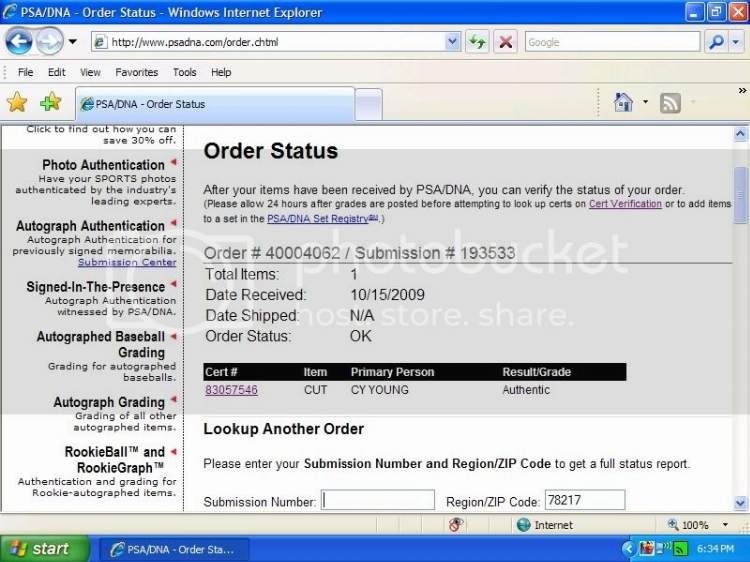The image size is (750, 562).
Task: Click PSA/DNA - Order Sta... taskbar button
Action: click(x=174, y=549)
